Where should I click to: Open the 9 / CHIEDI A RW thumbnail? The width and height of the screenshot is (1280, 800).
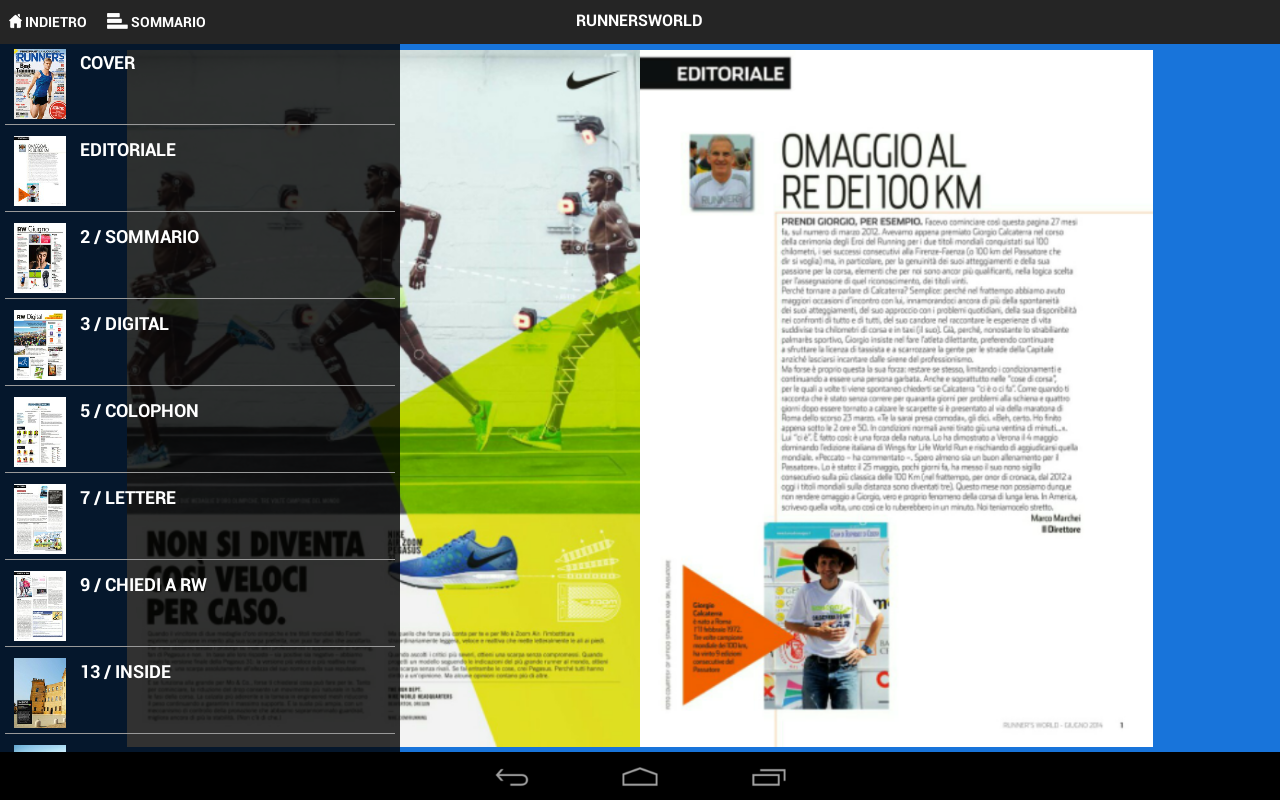pos(40,606)
